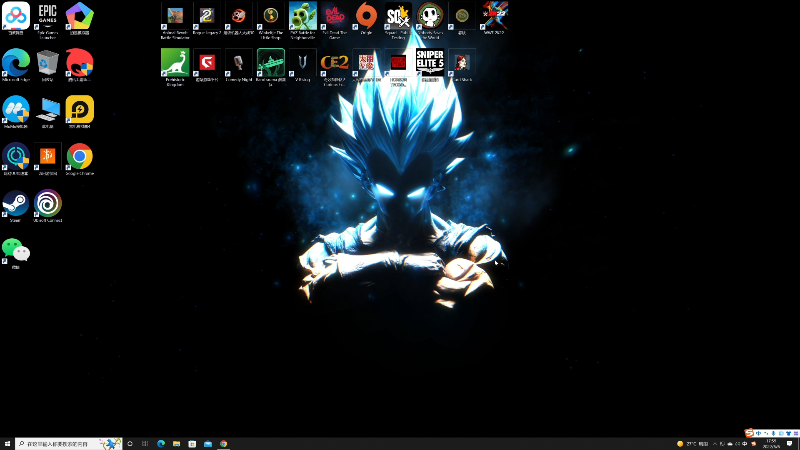Viewport: 800px width, 450px height.
Task: Expand hidden system tray icons
Action: click(714, 444)
